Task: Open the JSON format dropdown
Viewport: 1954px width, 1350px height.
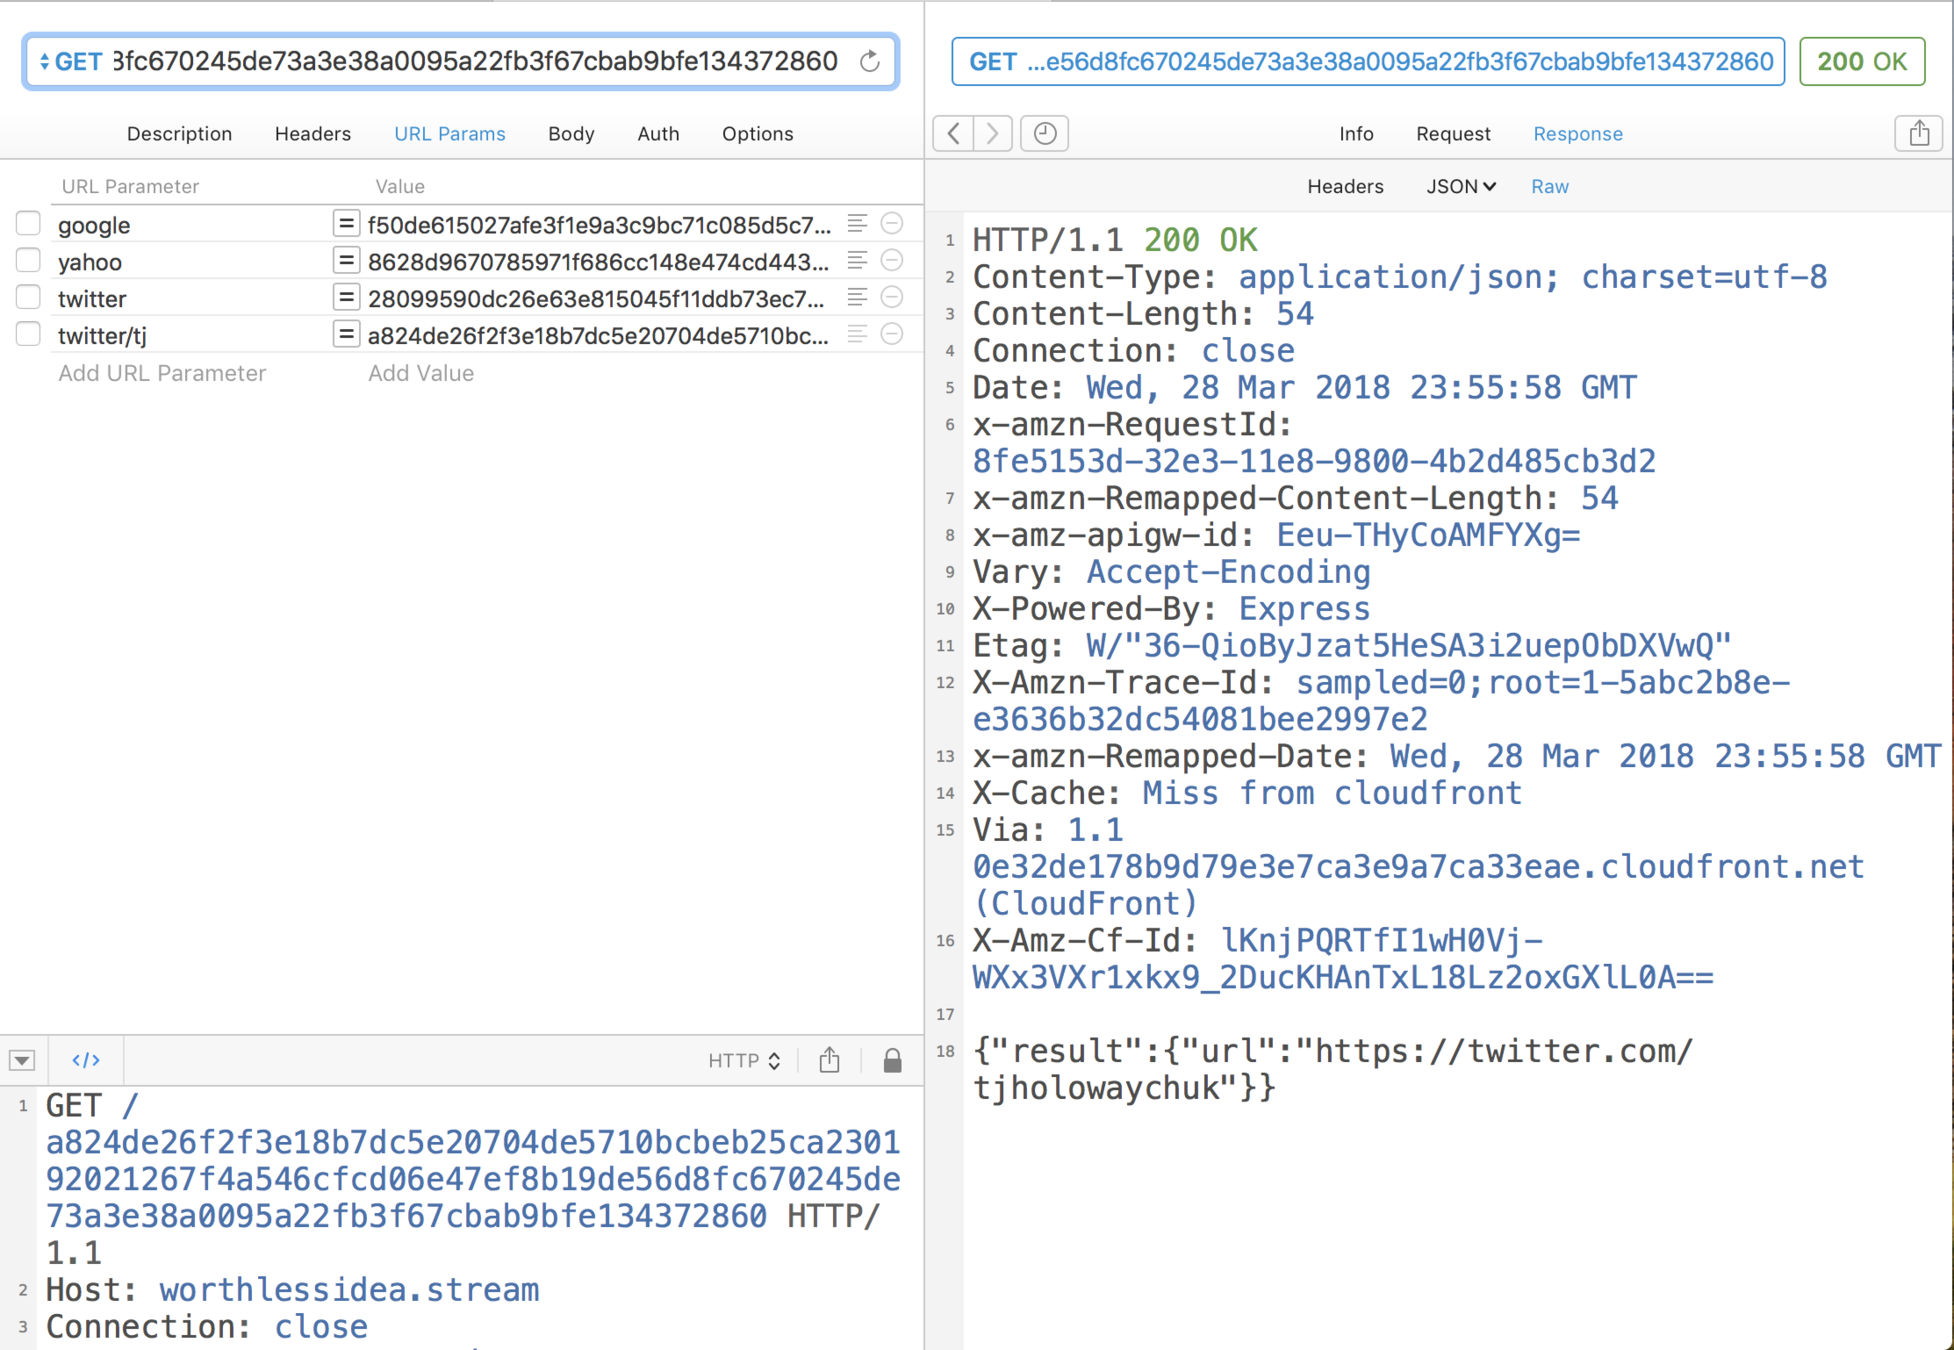Action: pos(1460,186)
